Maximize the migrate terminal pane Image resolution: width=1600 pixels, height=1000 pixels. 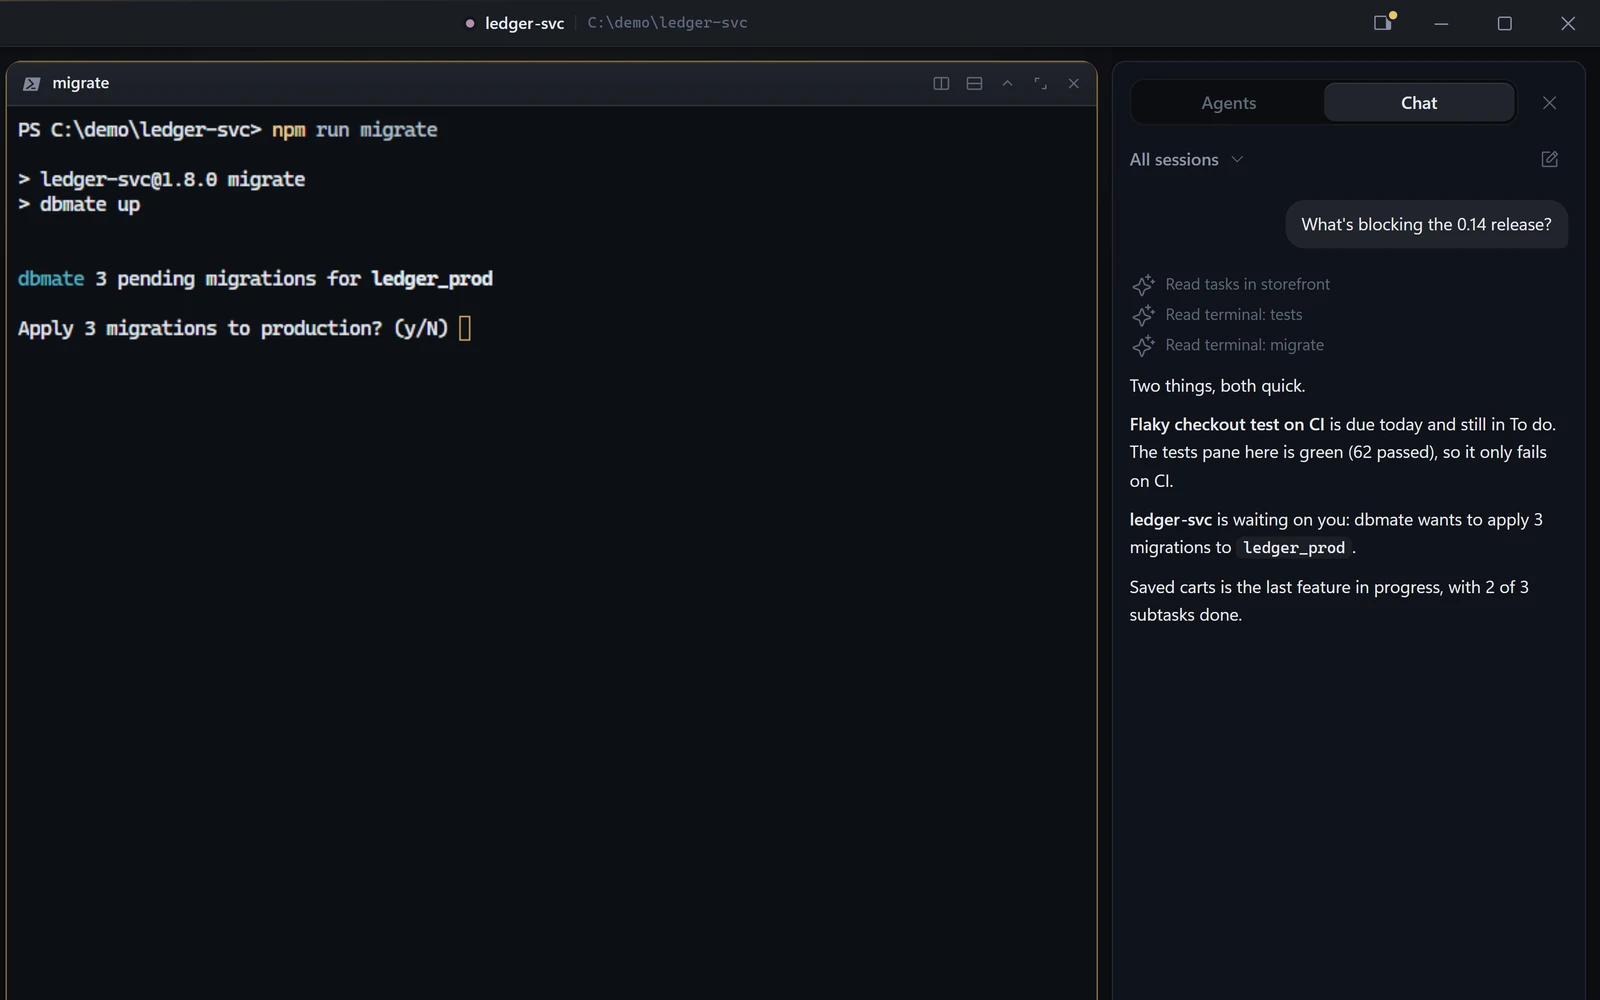(x=1040, y=83)
